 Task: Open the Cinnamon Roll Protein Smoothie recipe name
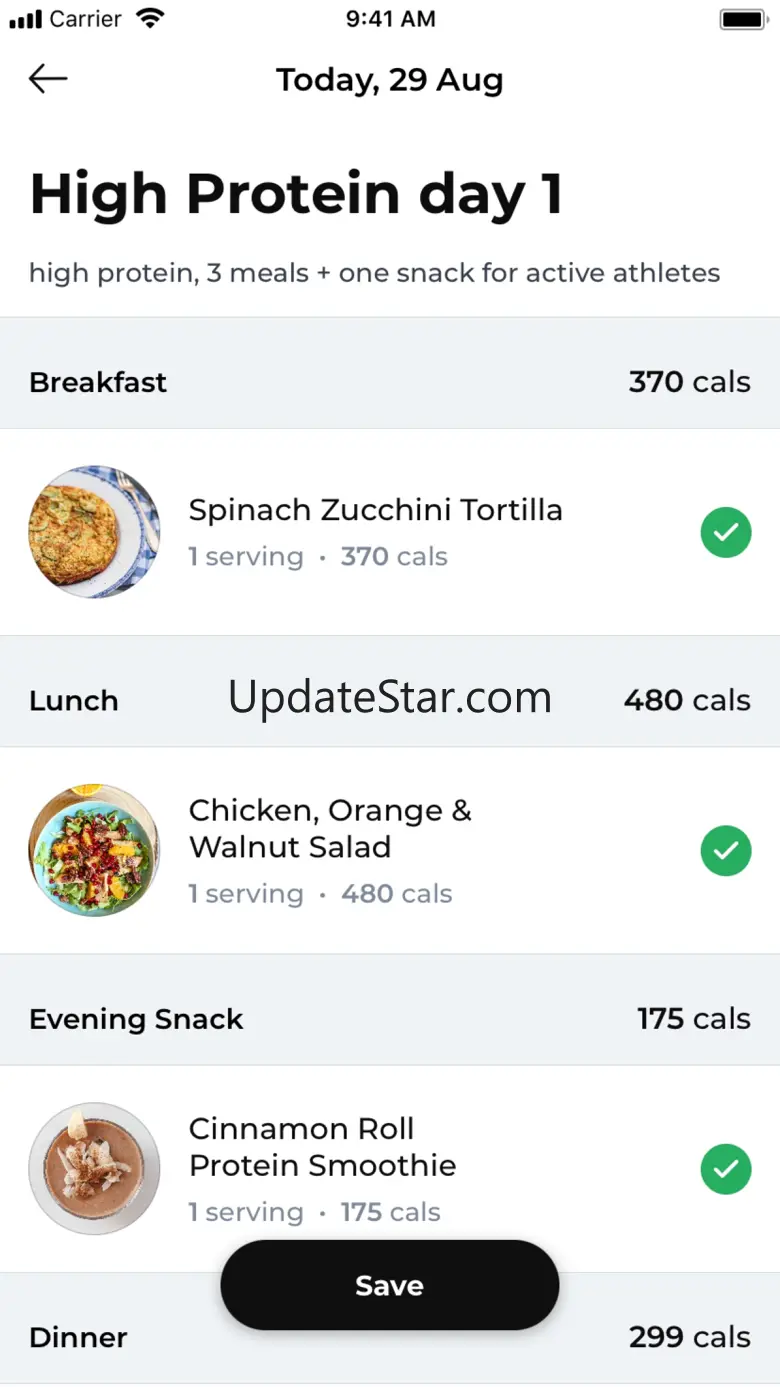[323, 1147]
